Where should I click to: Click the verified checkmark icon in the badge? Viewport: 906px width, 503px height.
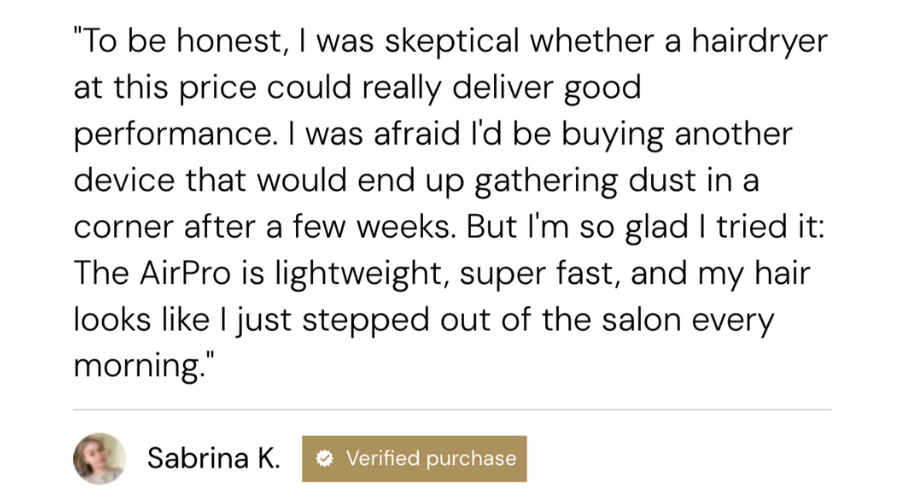tap(324, 459)
